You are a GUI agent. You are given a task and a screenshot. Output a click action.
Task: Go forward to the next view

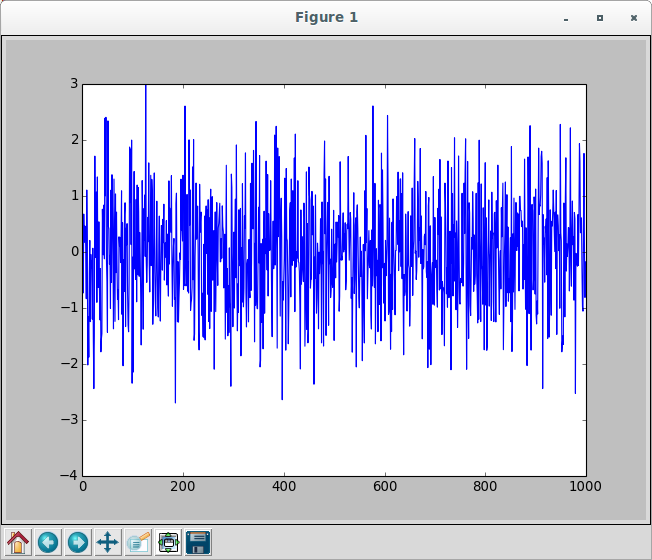coord(78,542)
